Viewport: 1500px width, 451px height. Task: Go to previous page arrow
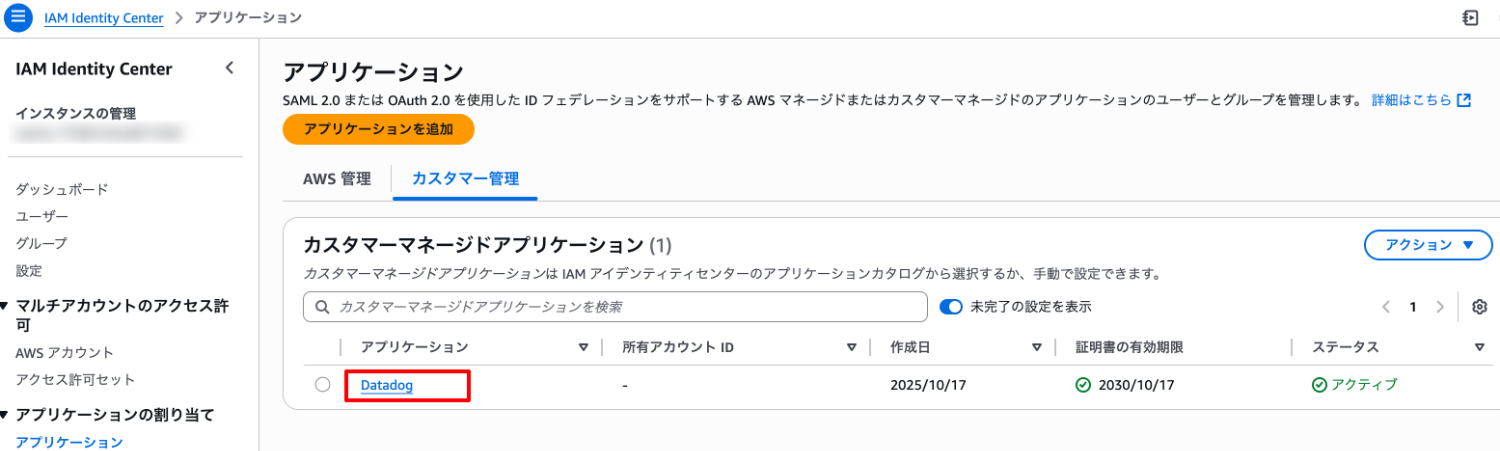tap(1386, 307)
